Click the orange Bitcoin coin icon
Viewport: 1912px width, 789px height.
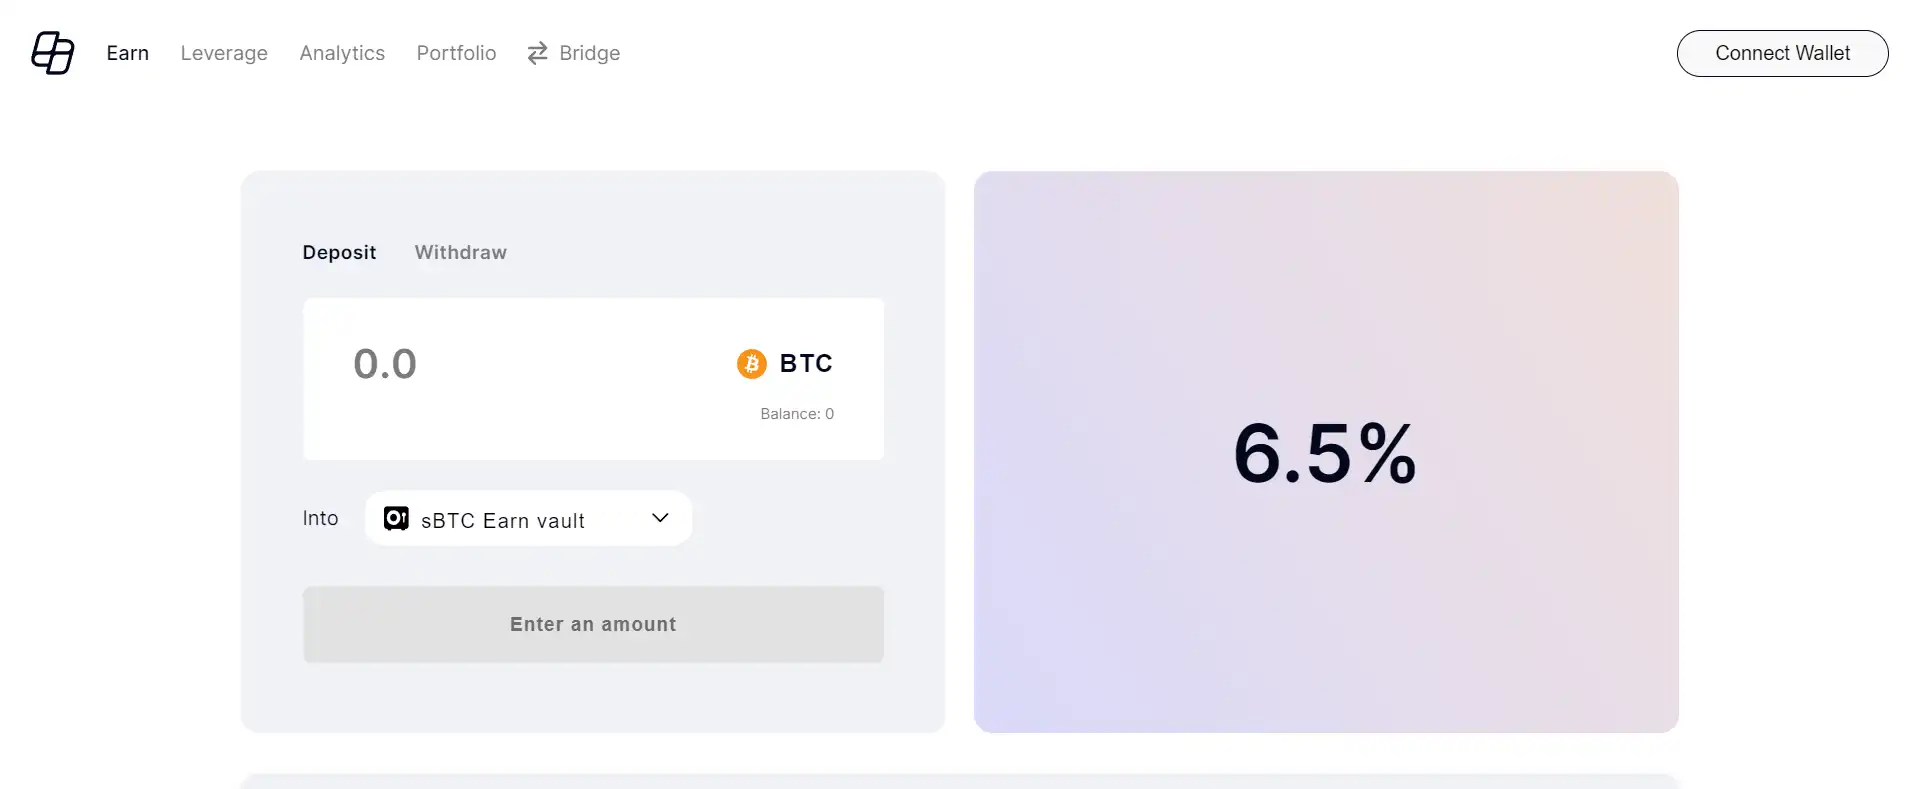[751, 364]
